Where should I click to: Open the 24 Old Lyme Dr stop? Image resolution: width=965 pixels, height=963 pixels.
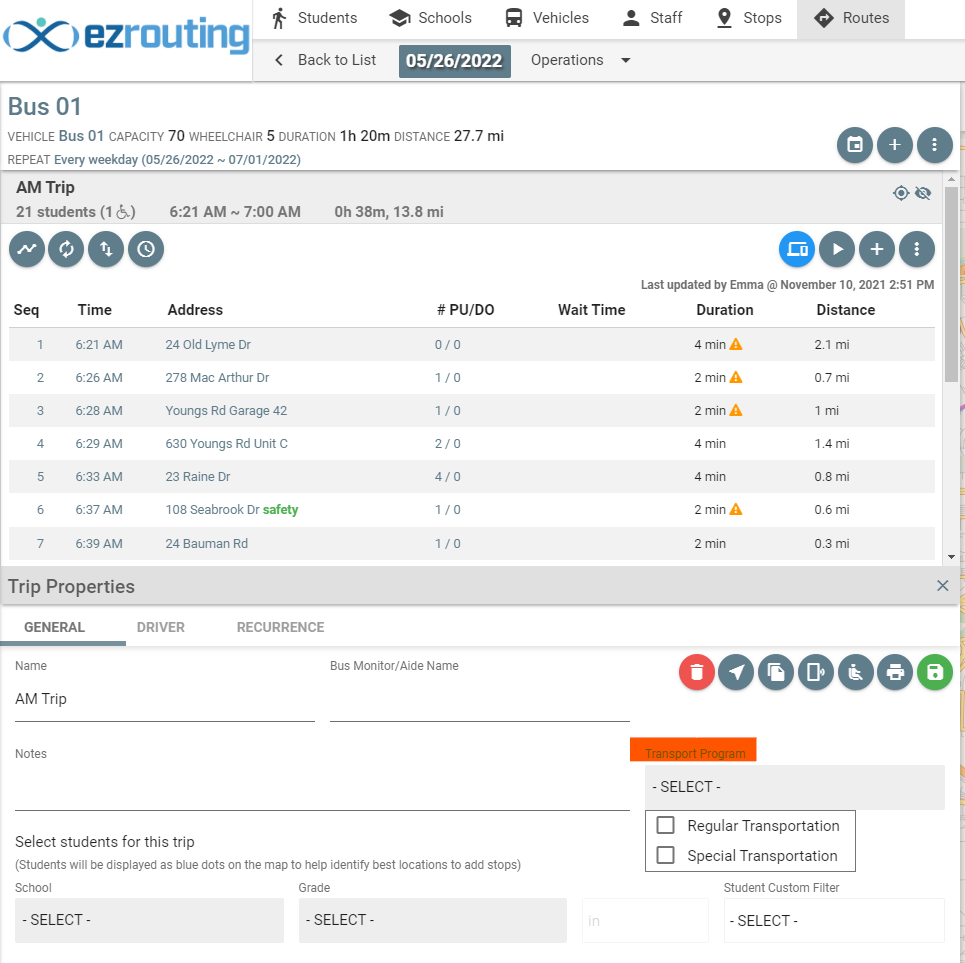coord(208,345)
